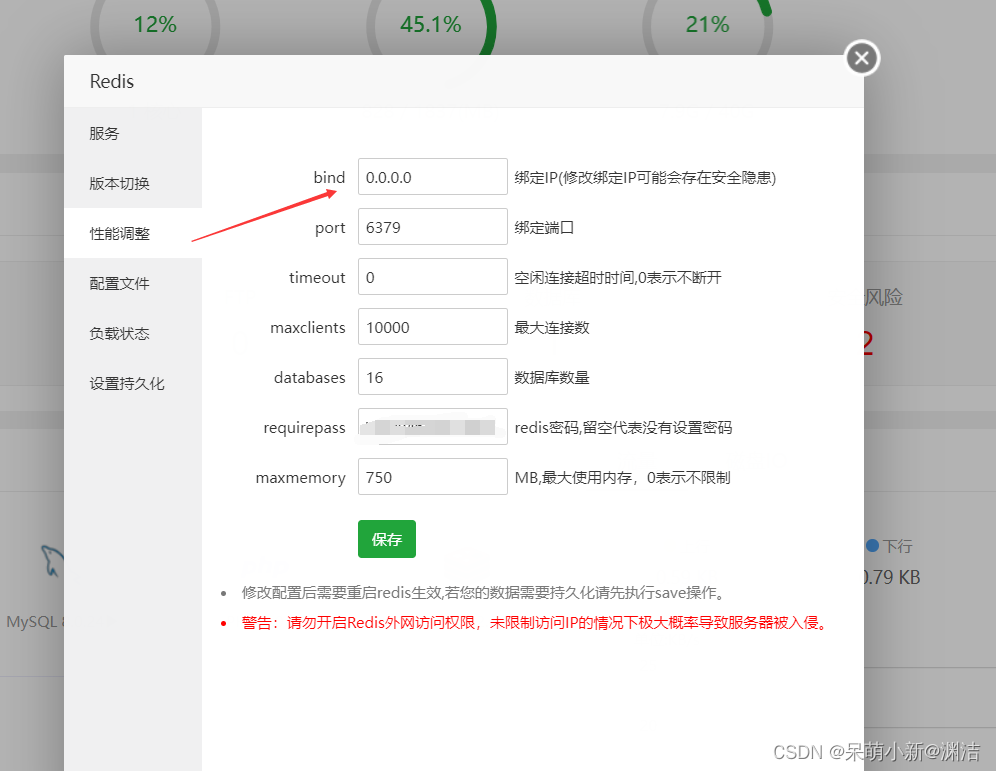Click the '绑定端口' description text
Image resolution: width=996 pixels, height=771 pixels.
coord(544,227)
